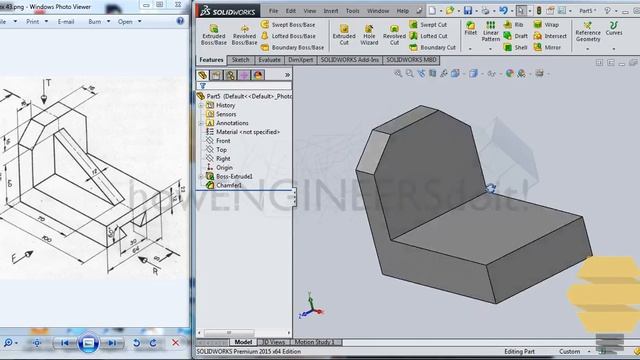Click the Lofted Boss/Base feature
This screenshot has width=640, height=360.
tap(288, 36)
